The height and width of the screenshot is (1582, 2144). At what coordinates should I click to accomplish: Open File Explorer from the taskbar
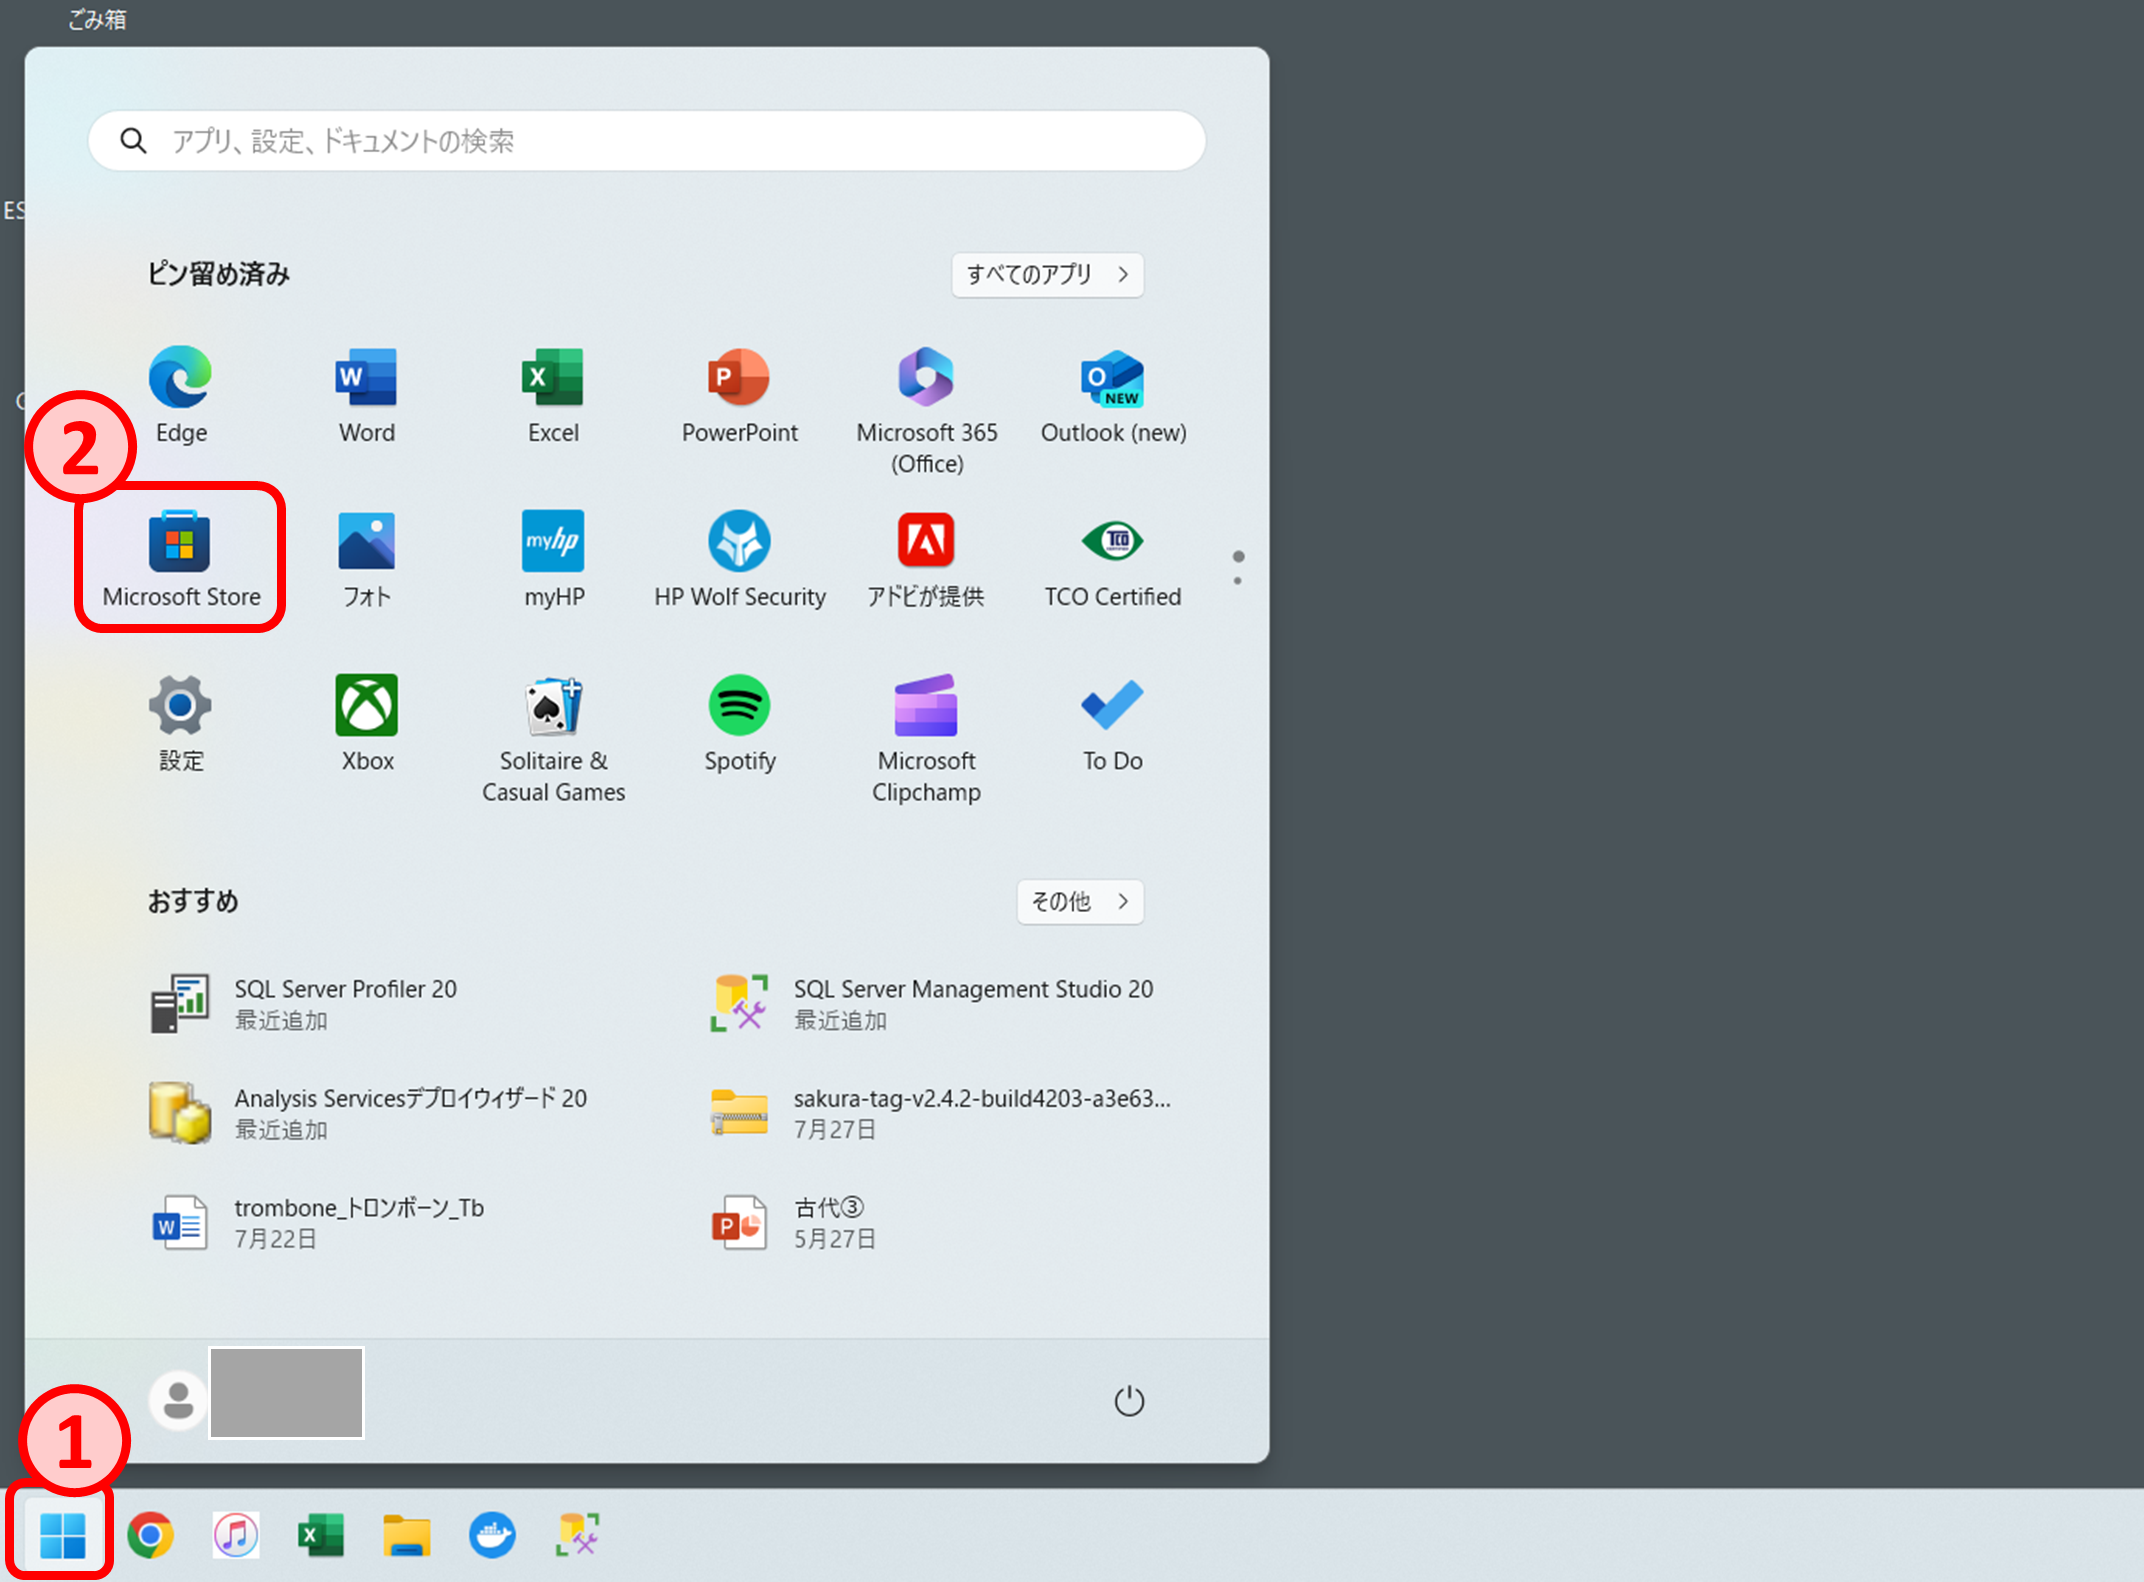click(x=407, y=1535)
